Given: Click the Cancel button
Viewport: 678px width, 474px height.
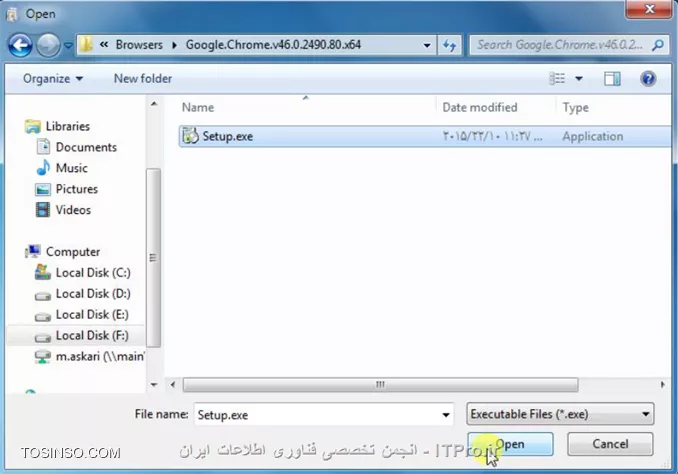Looking at the screenshot, I should tap(610, 444).
